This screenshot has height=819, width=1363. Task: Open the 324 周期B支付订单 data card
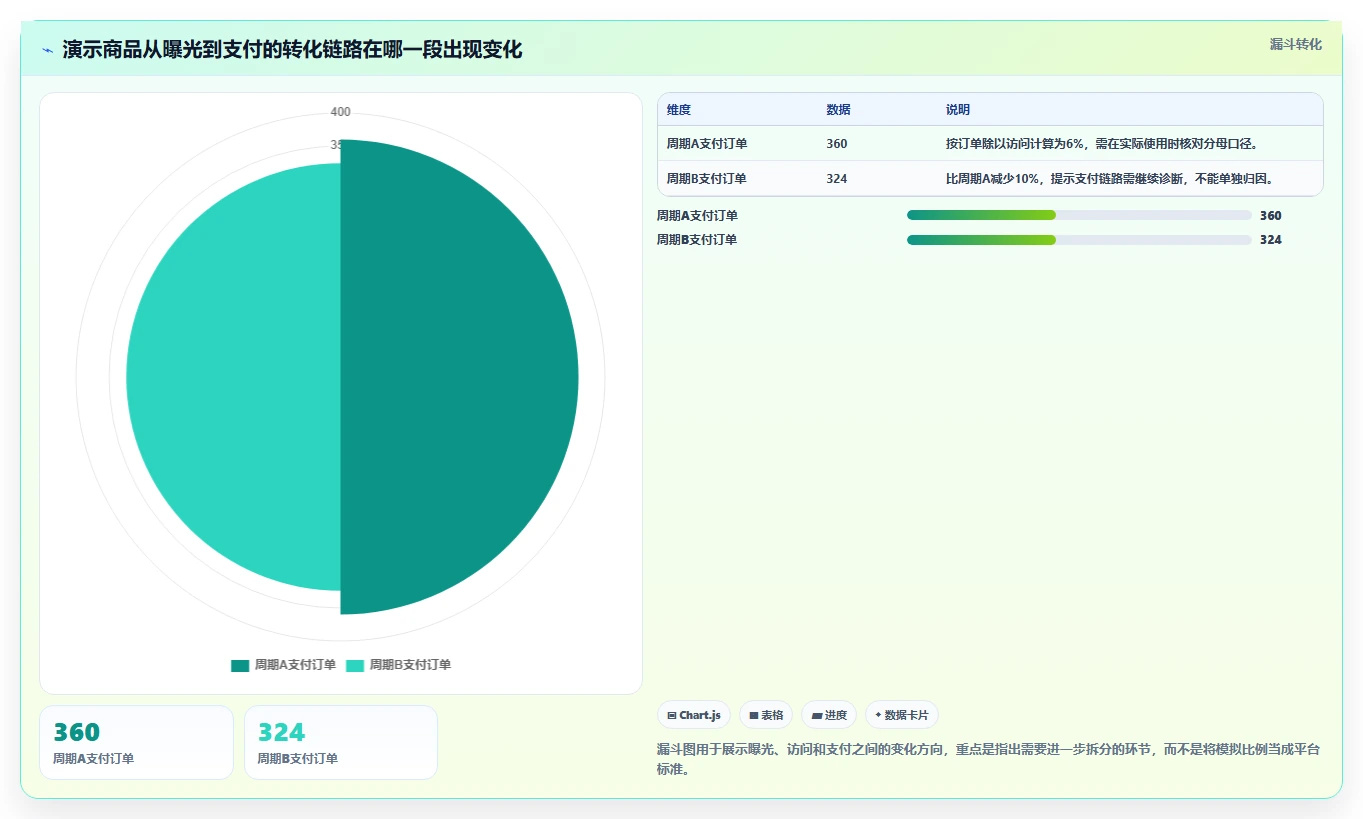341,742
